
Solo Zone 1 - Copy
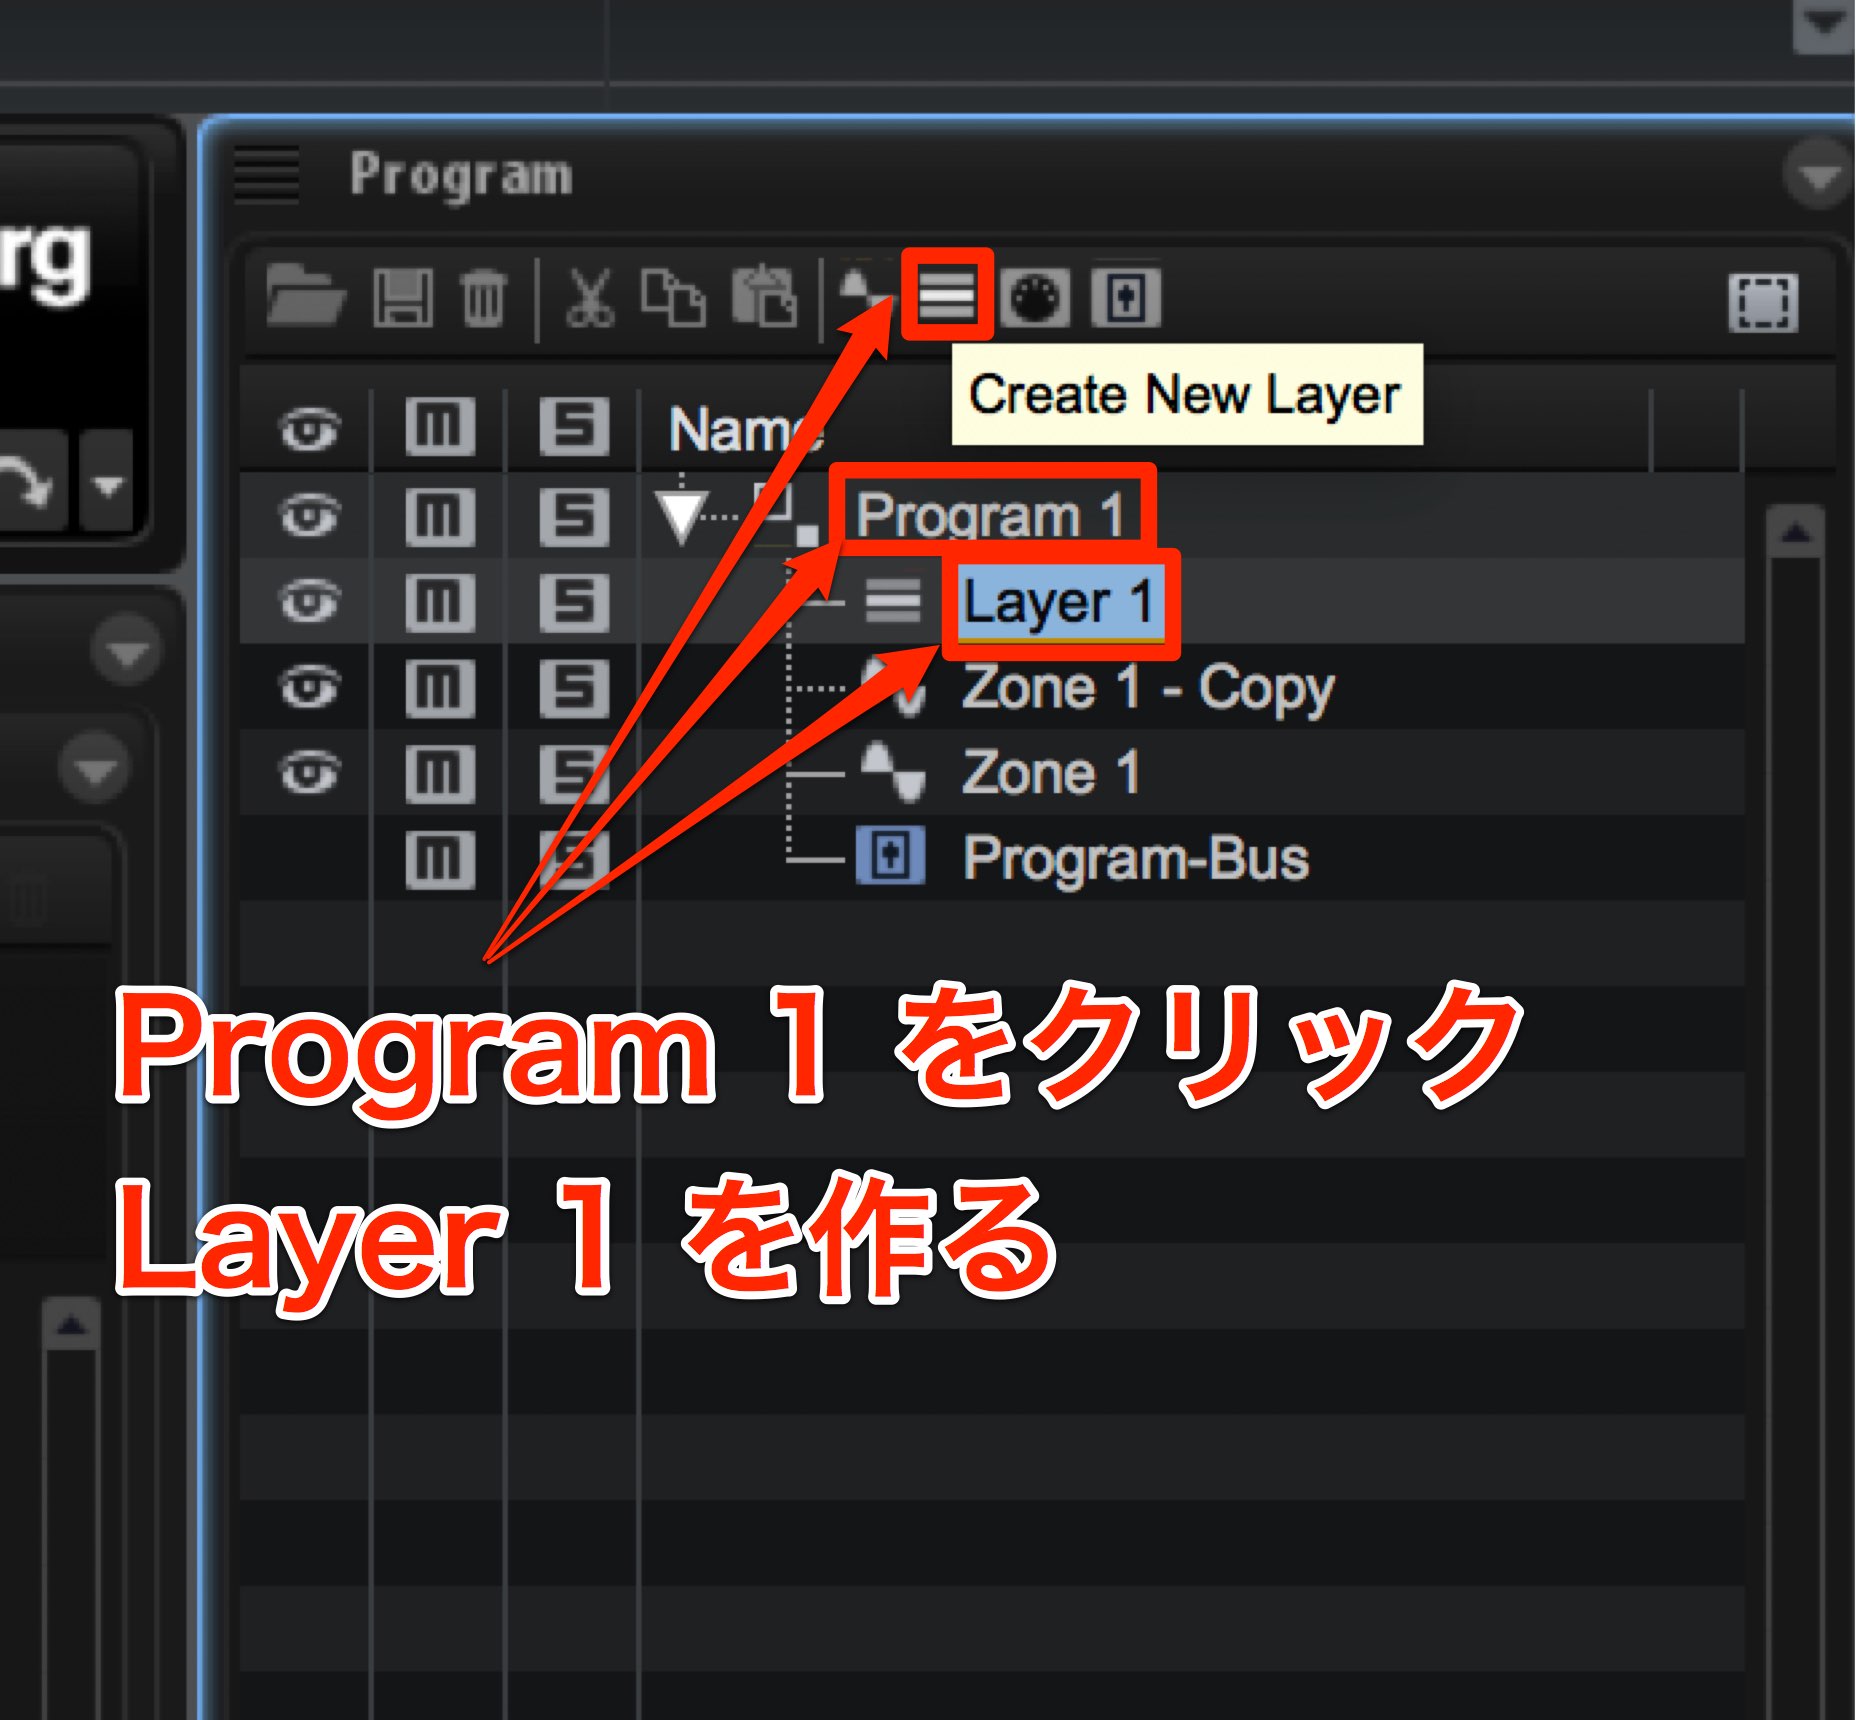tap(574, 688)
